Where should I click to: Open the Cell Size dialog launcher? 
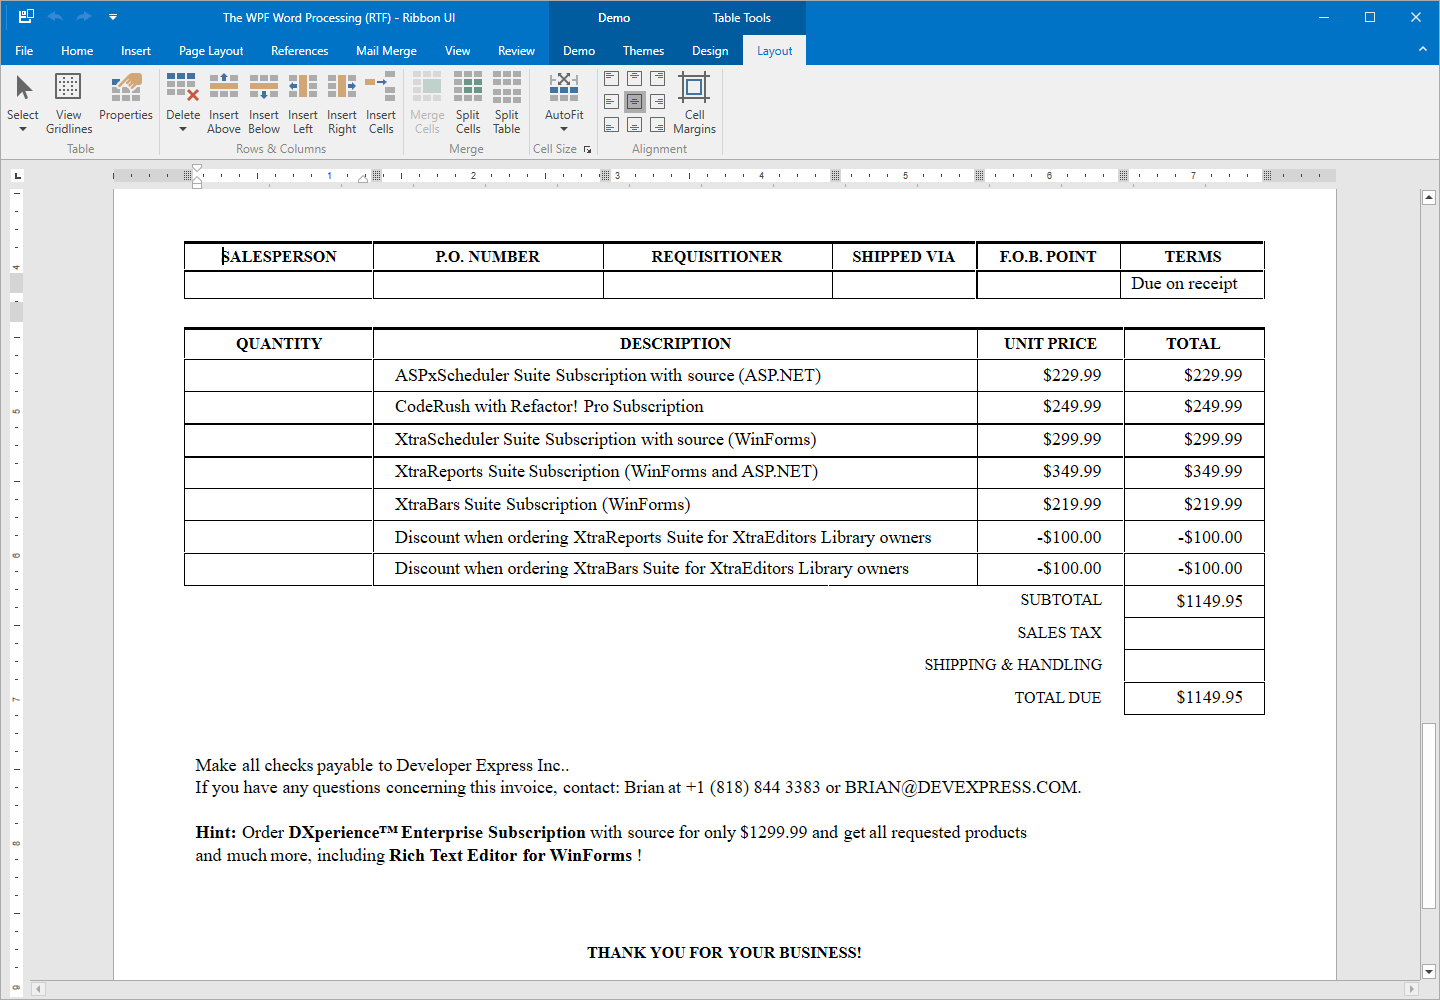pyautogui.click(x=587, y=148)
